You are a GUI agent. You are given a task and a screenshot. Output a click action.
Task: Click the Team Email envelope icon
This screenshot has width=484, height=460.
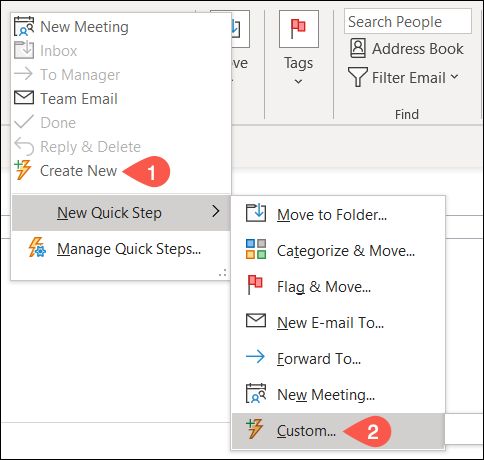(x=24, y=98)
